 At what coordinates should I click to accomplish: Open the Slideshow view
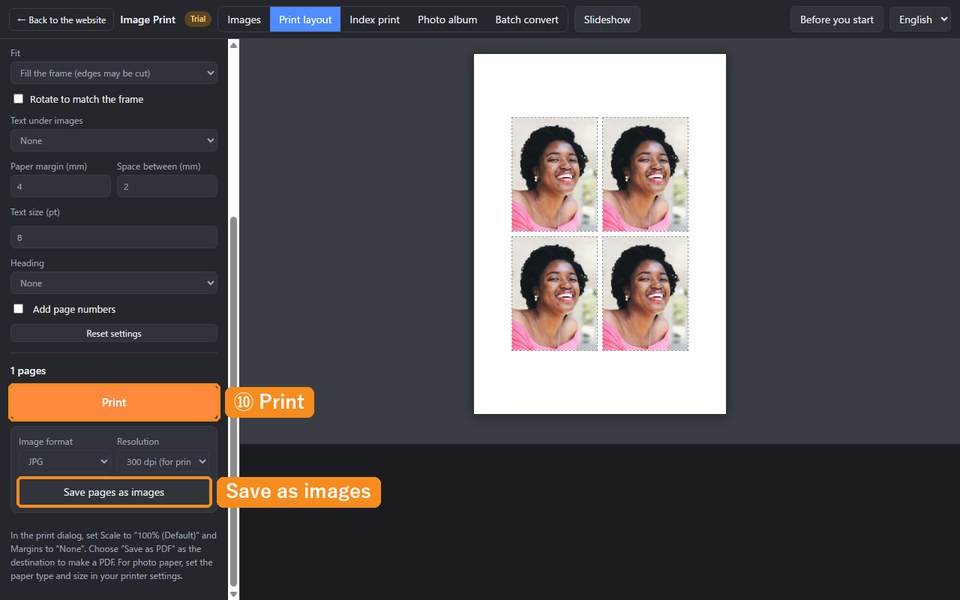[x=607, y=20]
